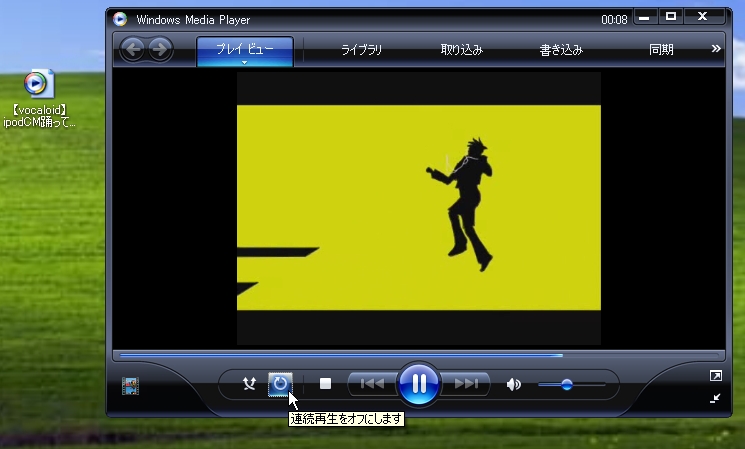Click the Windows Media Player logo icon
This screenshot has height=449, width=745.
(x=120, y=19)
